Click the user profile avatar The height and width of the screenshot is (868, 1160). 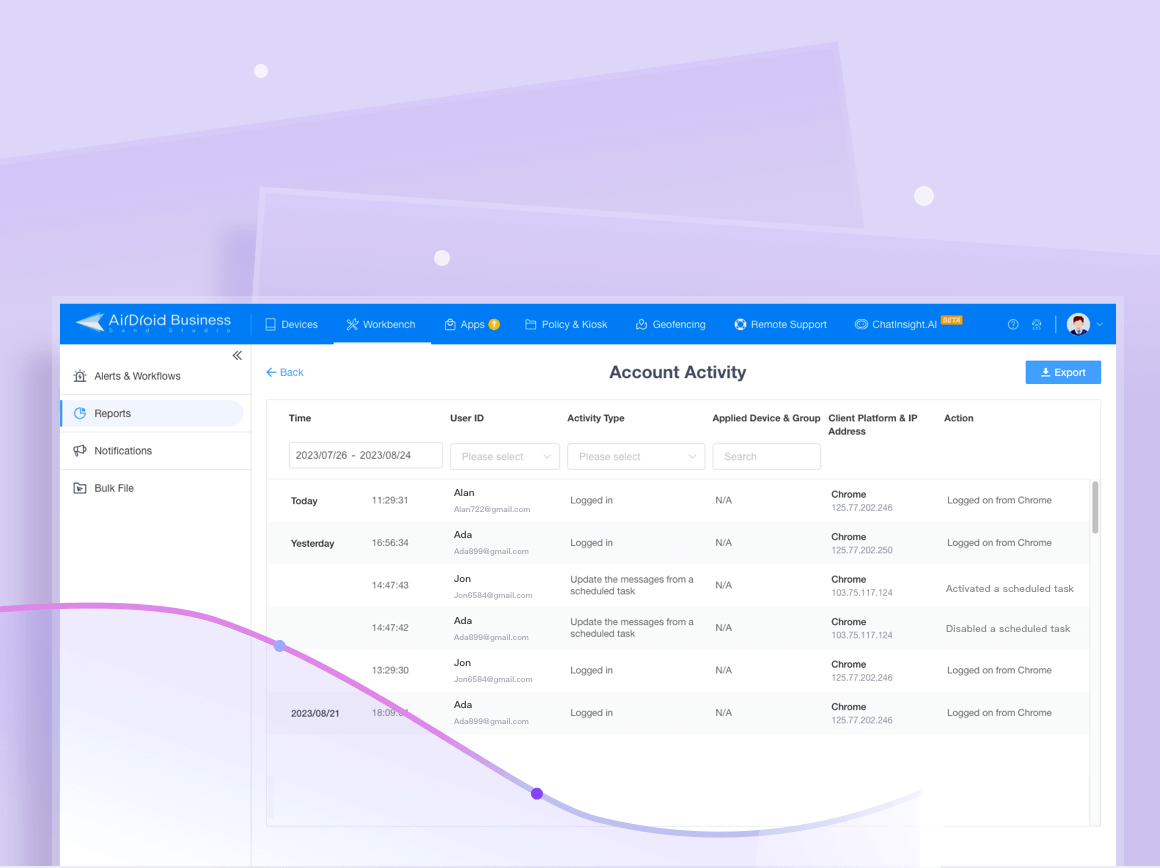click(1078, 324)
